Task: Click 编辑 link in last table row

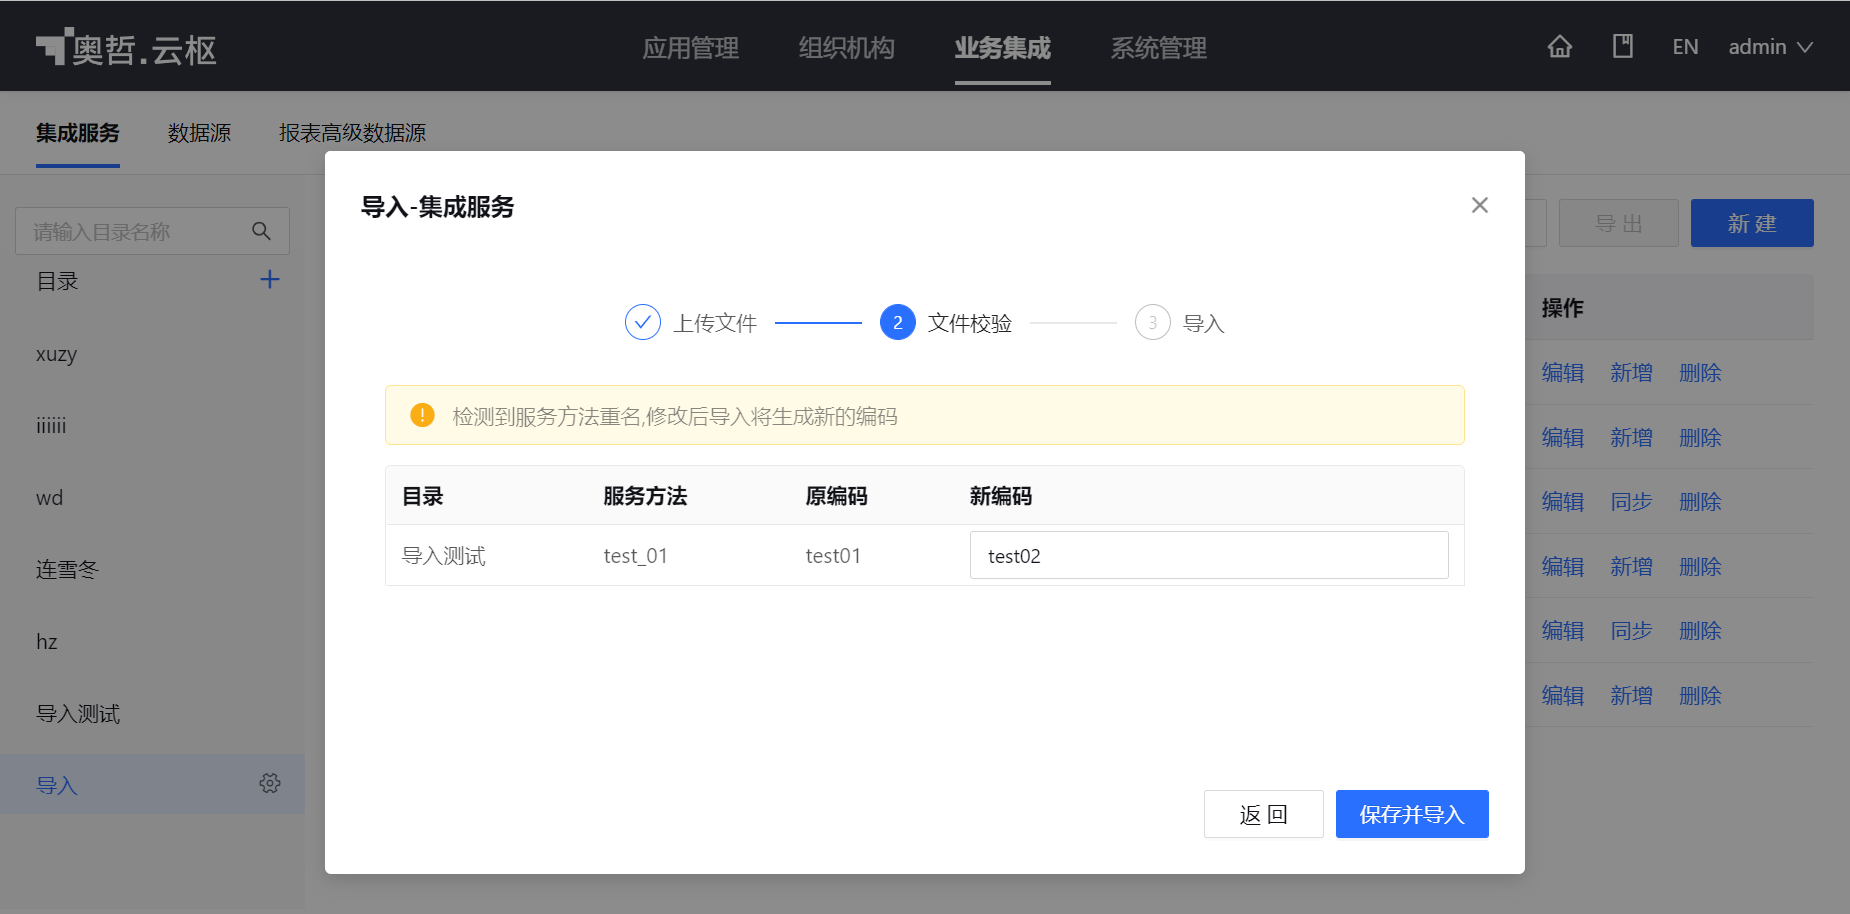Action: [x=1563, y=696]
